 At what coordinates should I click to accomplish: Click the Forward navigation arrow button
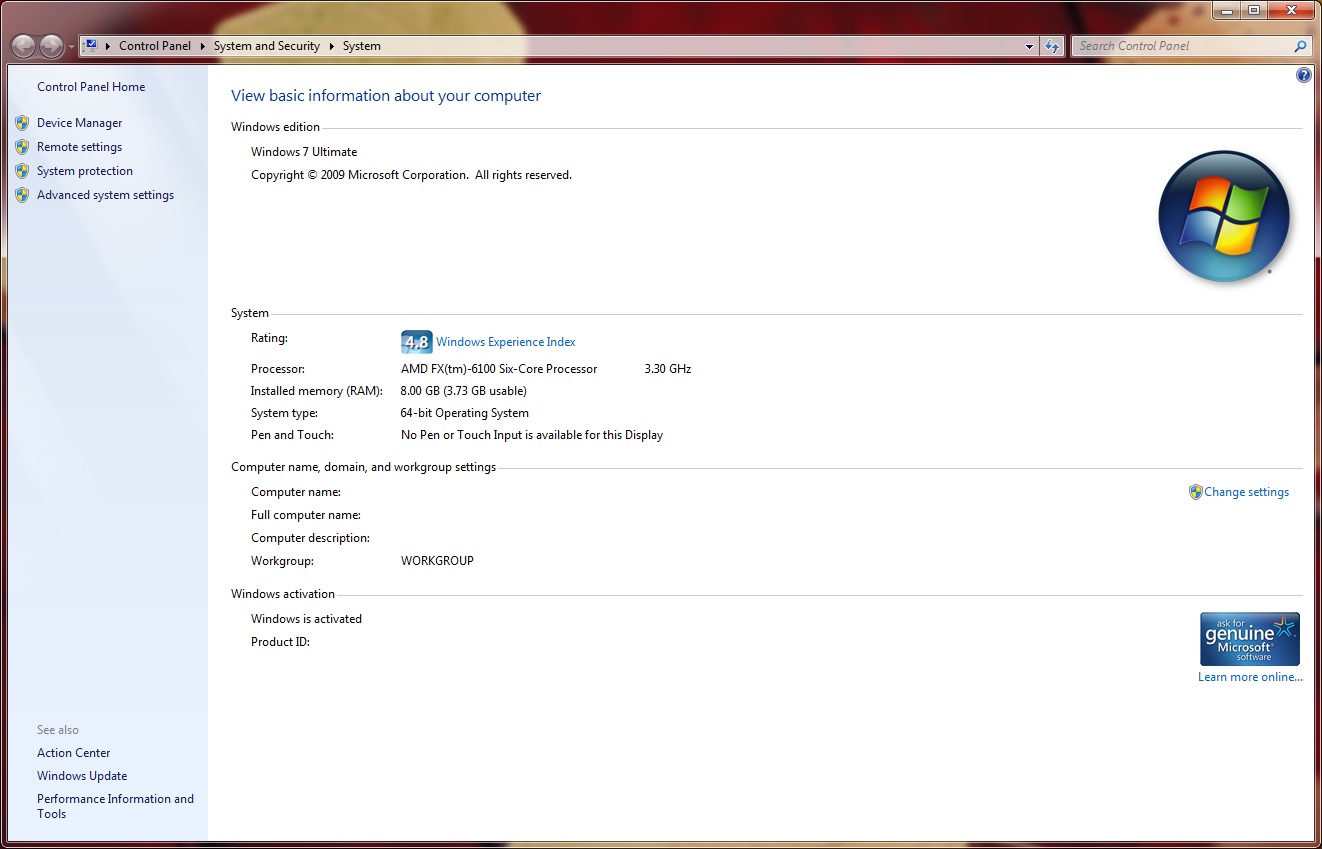coord(50,46)
